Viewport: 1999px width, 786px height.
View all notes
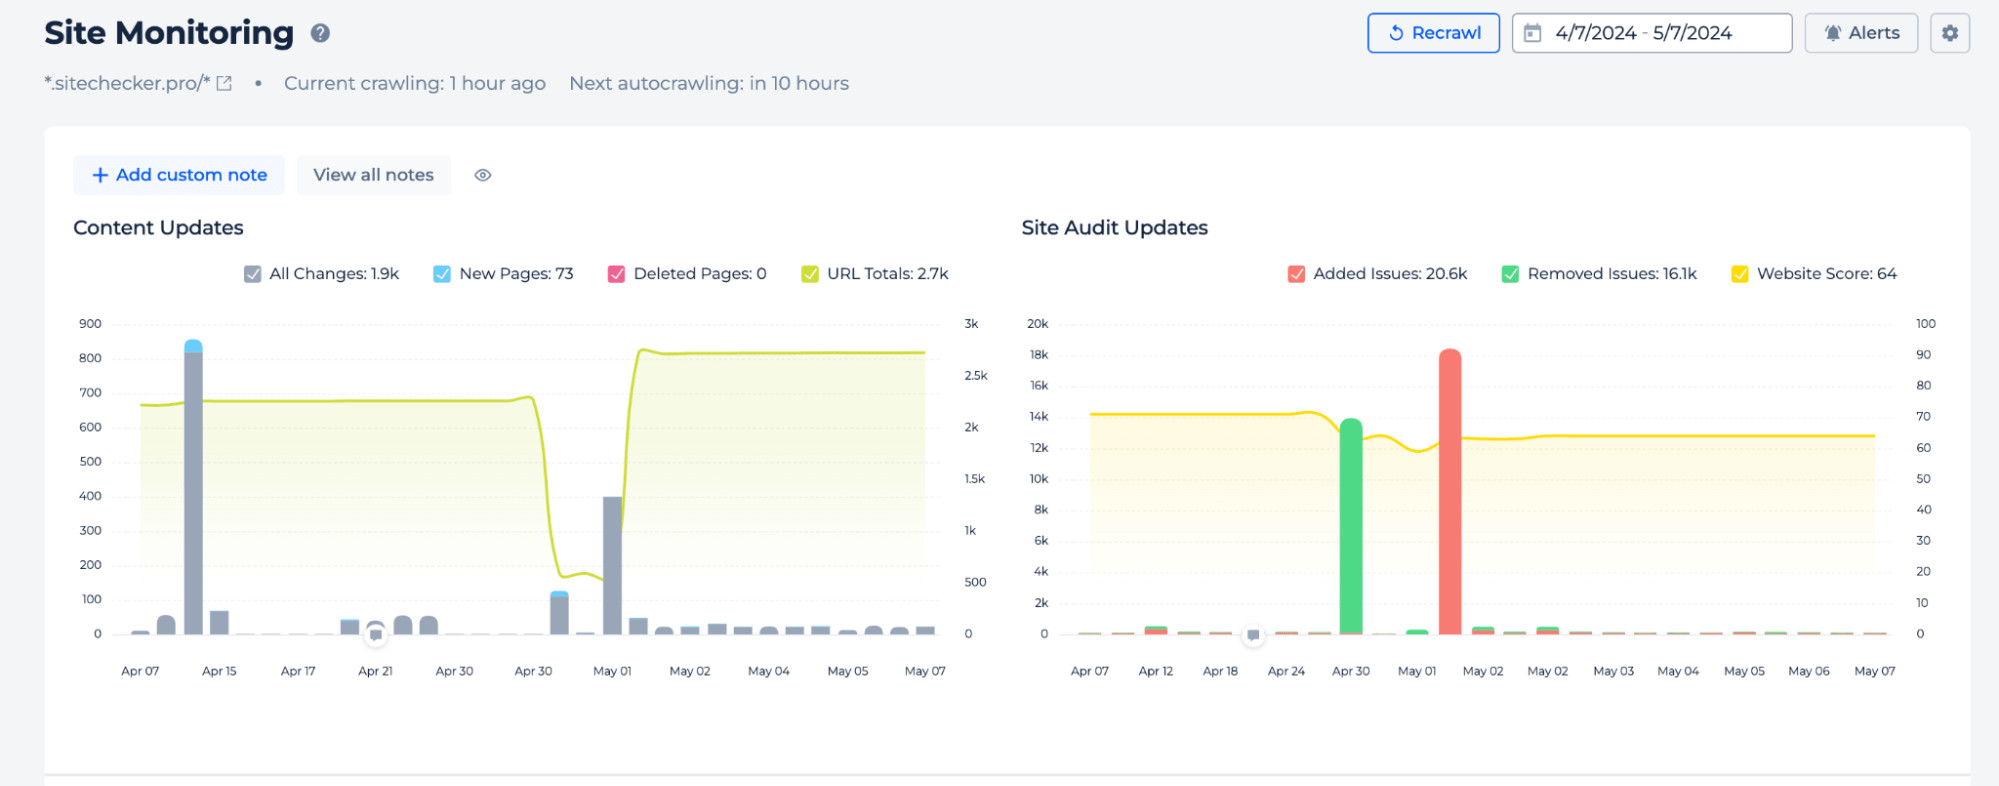click(x=373, y=175)
